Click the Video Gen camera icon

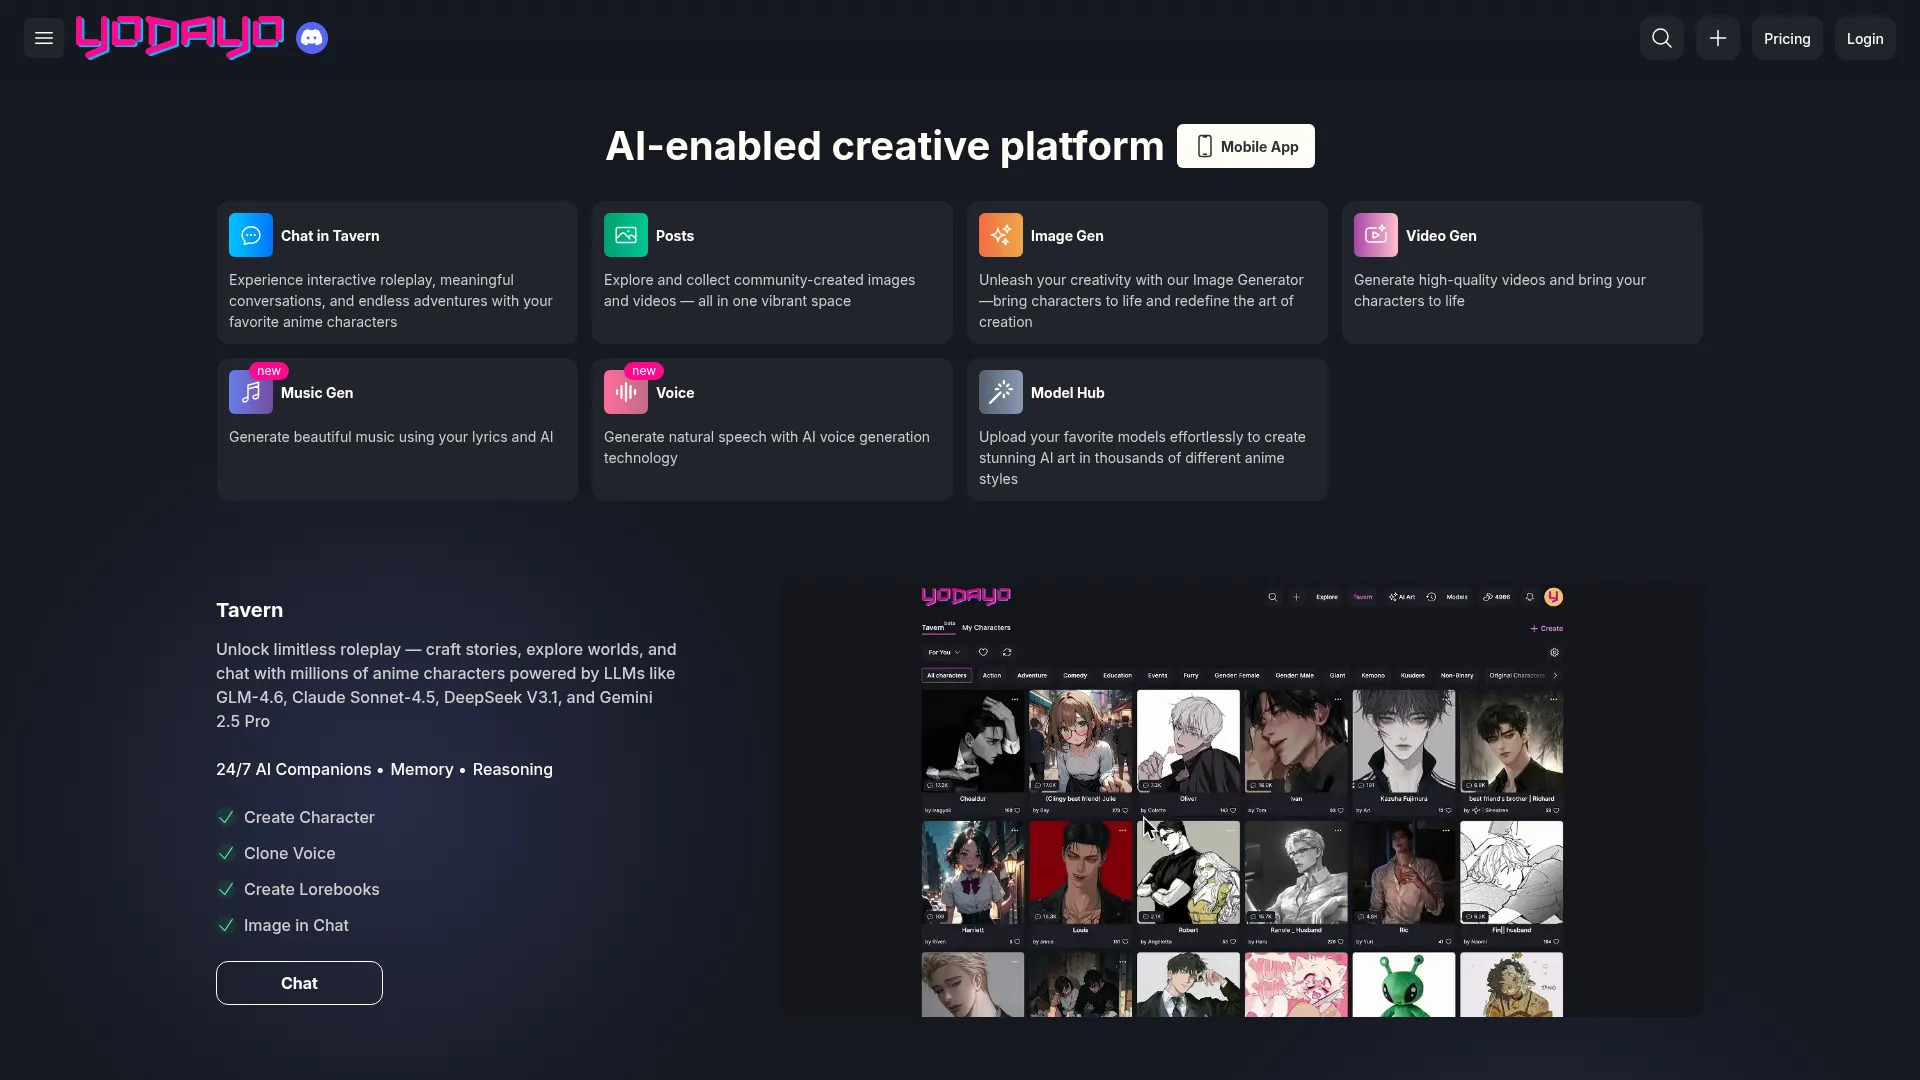[x=1375, y=234]
